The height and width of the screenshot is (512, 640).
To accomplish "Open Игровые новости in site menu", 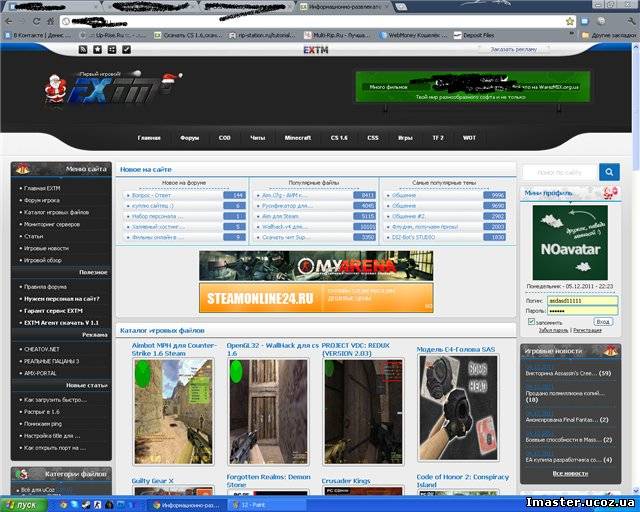I will 46,248.
